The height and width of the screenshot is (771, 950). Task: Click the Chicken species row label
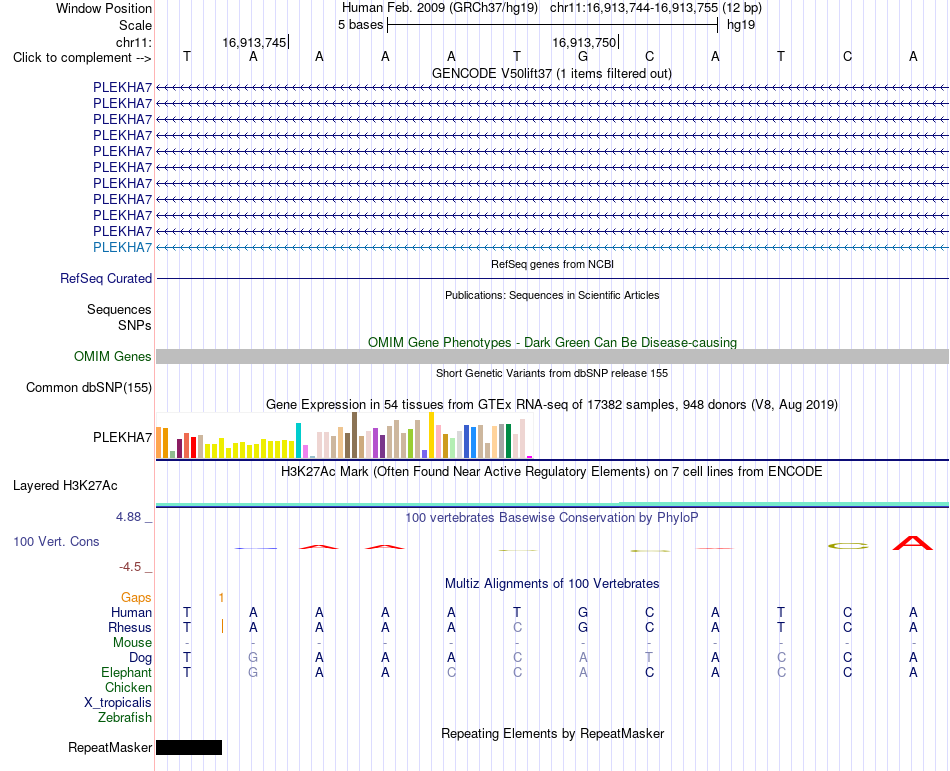click(128, 688)
